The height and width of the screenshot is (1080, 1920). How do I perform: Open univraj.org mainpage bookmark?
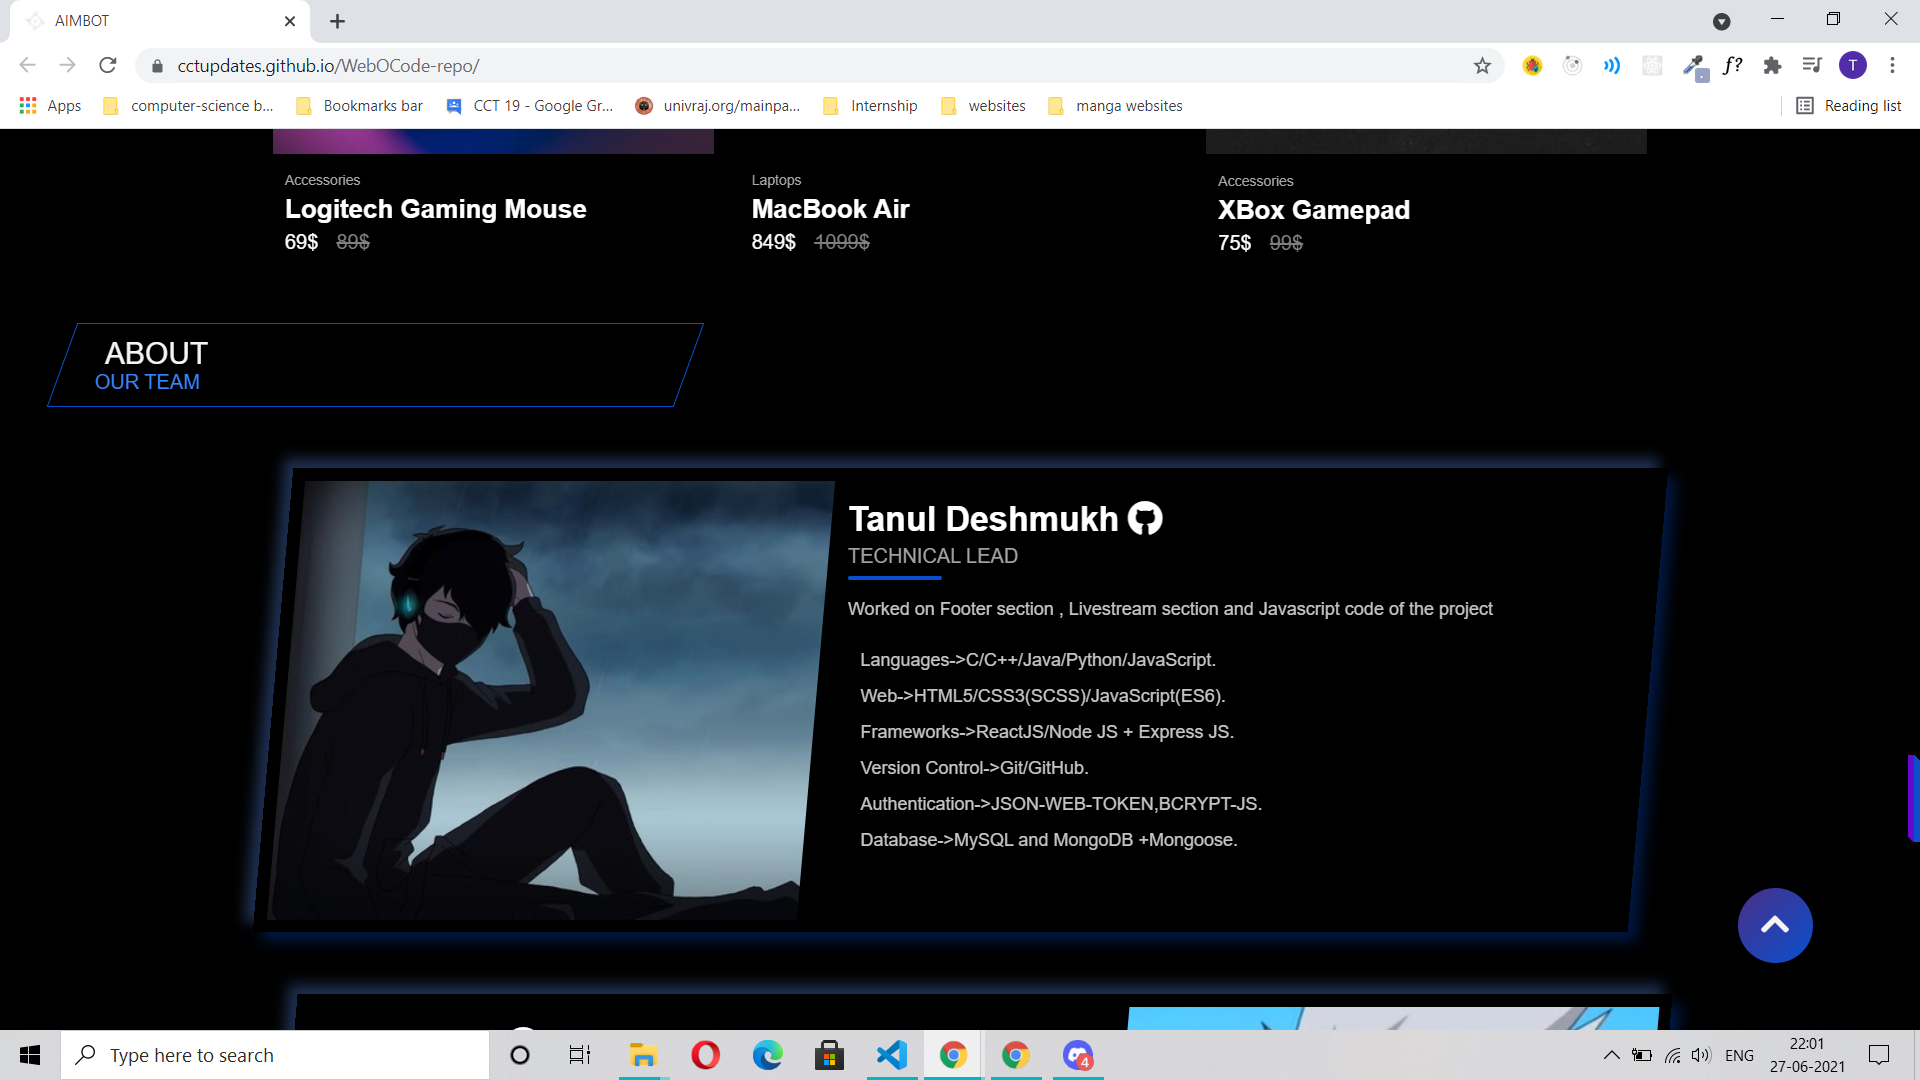pos(718,106)
